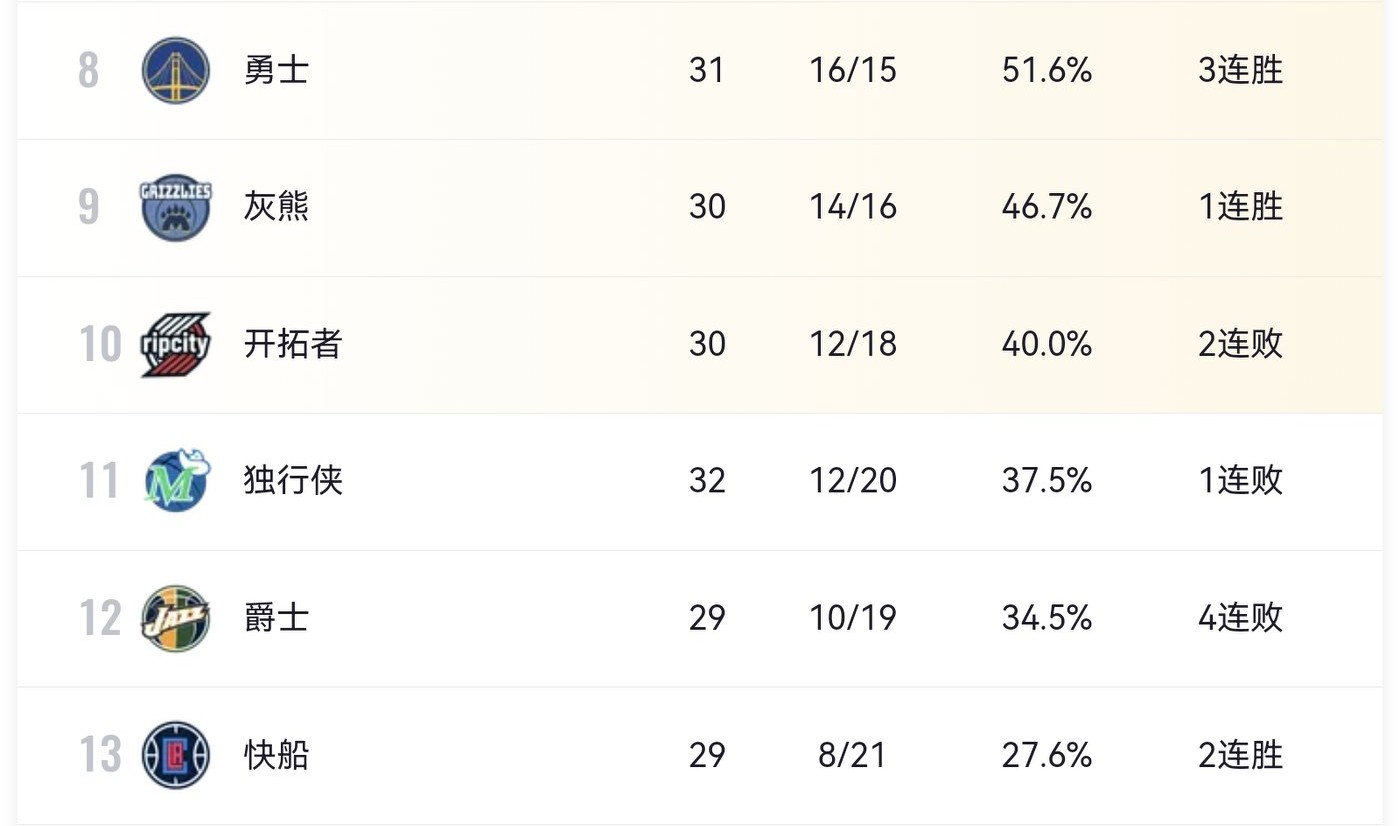The height and width of the screenshot is (826, 1400).
Task: Click rank number 10 in standings
Action: (x=100, y=344)
